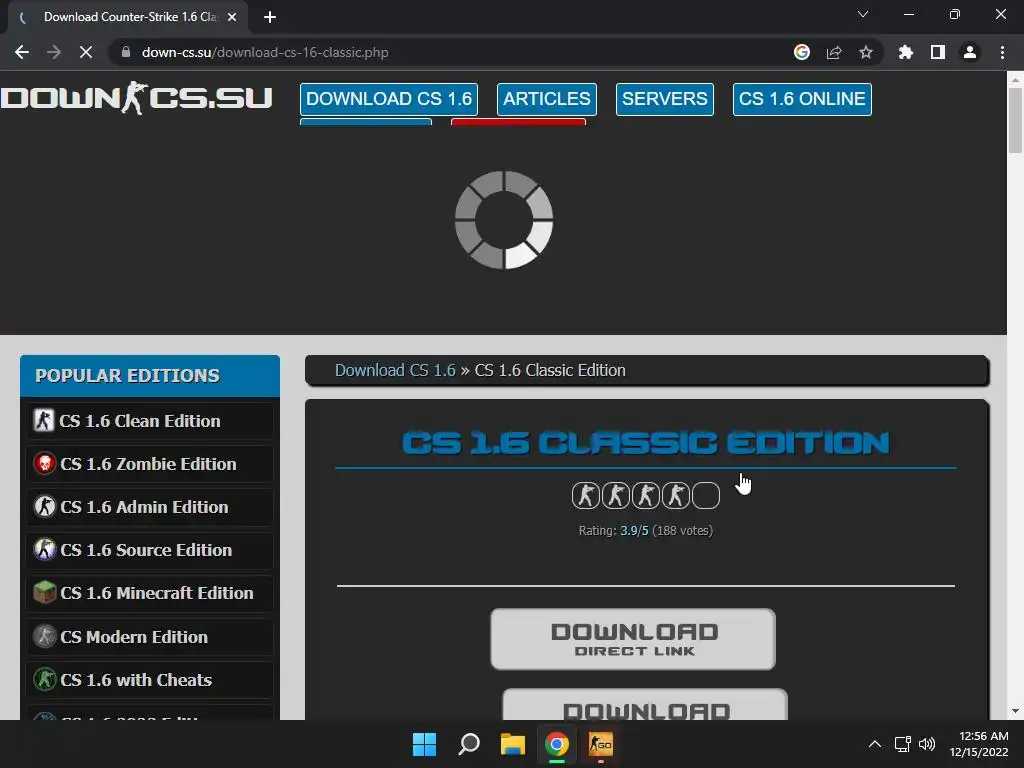
Task: Go back to the previous page
Action: [x=22, y=52]
